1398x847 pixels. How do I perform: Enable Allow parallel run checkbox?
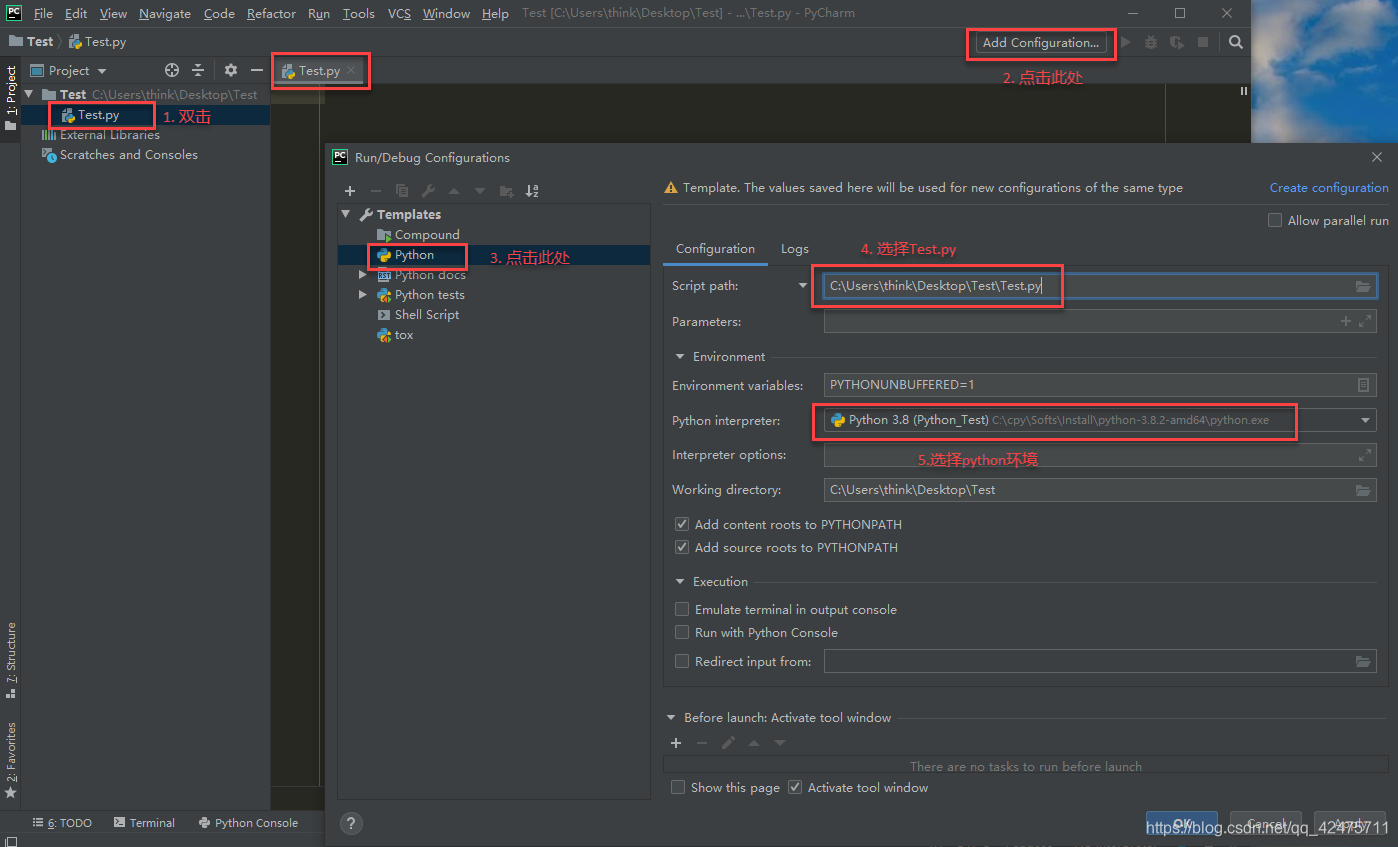click(1275, 220)
